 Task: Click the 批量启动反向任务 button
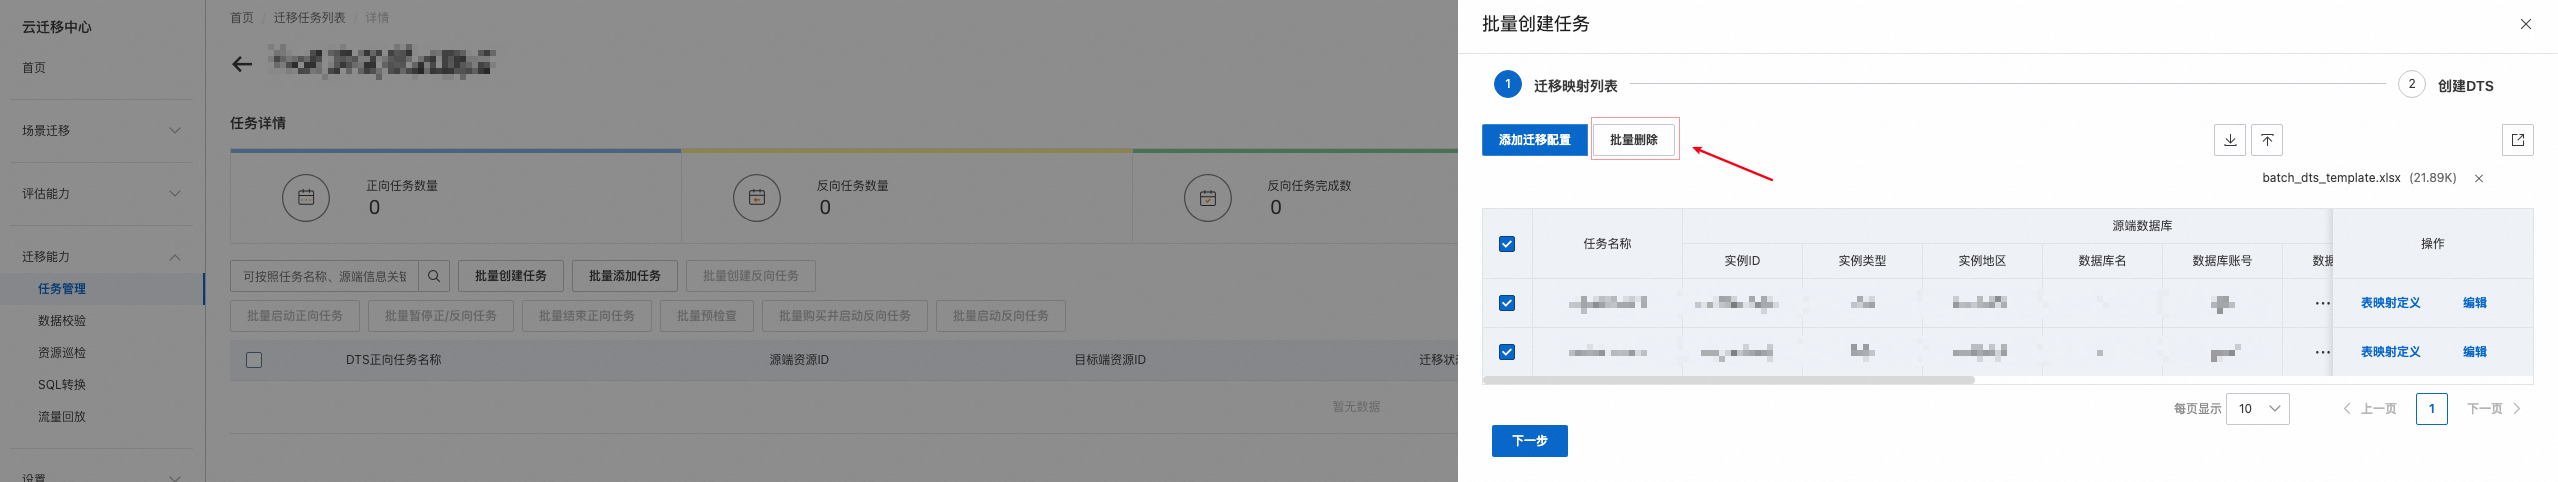pyautogui.click(x=1001, y=316)
